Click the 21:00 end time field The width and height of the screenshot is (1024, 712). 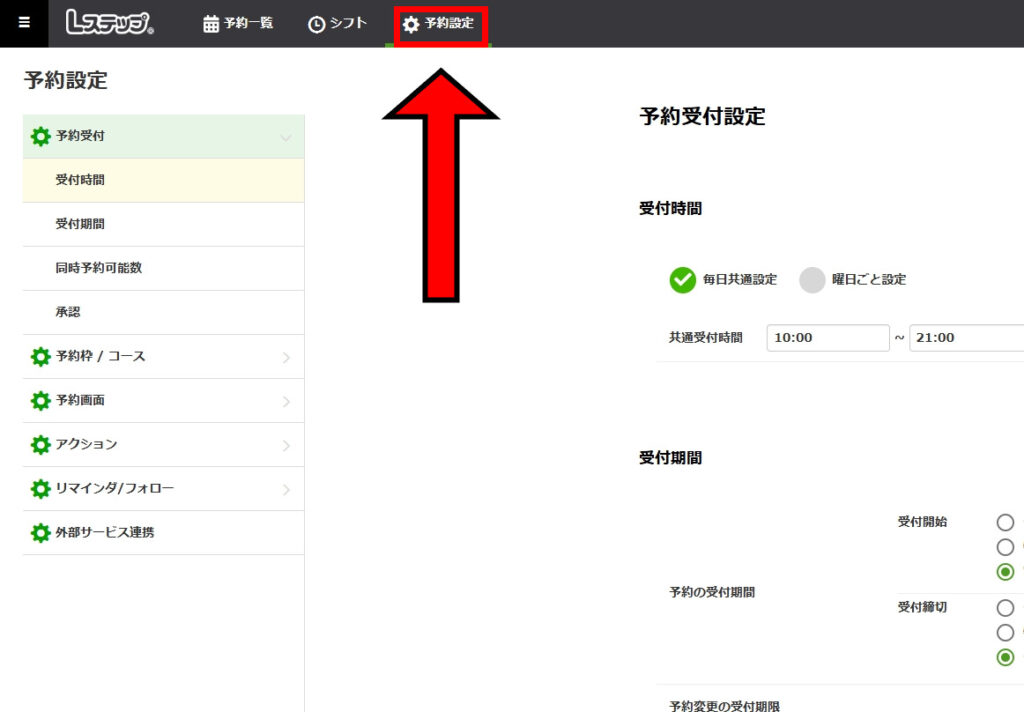click(x=966, y=338)
